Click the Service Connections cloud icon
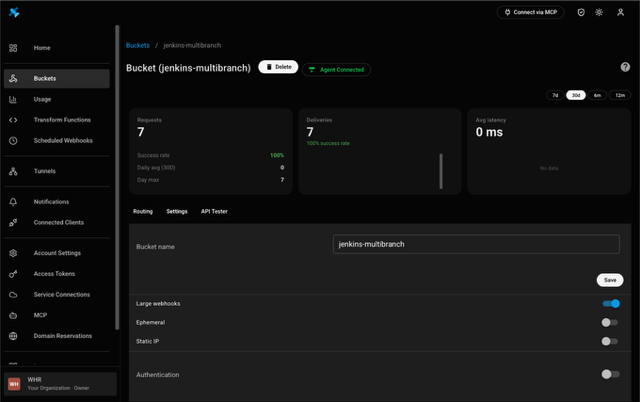 [x=13, y=295]
